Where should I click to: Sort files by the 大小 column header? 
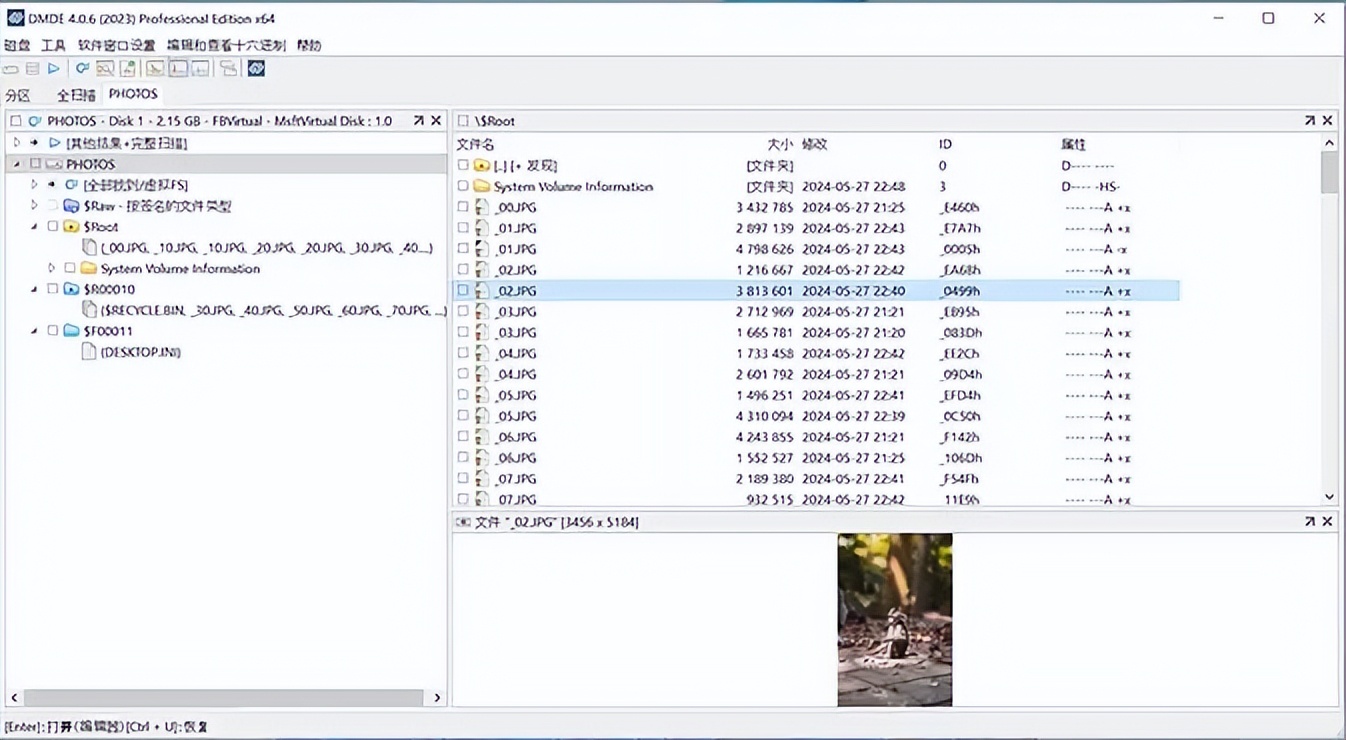click(779, 144)
